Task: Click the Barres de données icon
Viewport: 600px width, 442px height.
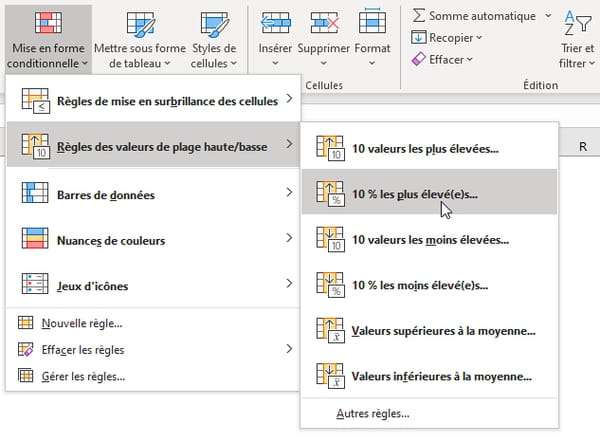Action: 35,192
